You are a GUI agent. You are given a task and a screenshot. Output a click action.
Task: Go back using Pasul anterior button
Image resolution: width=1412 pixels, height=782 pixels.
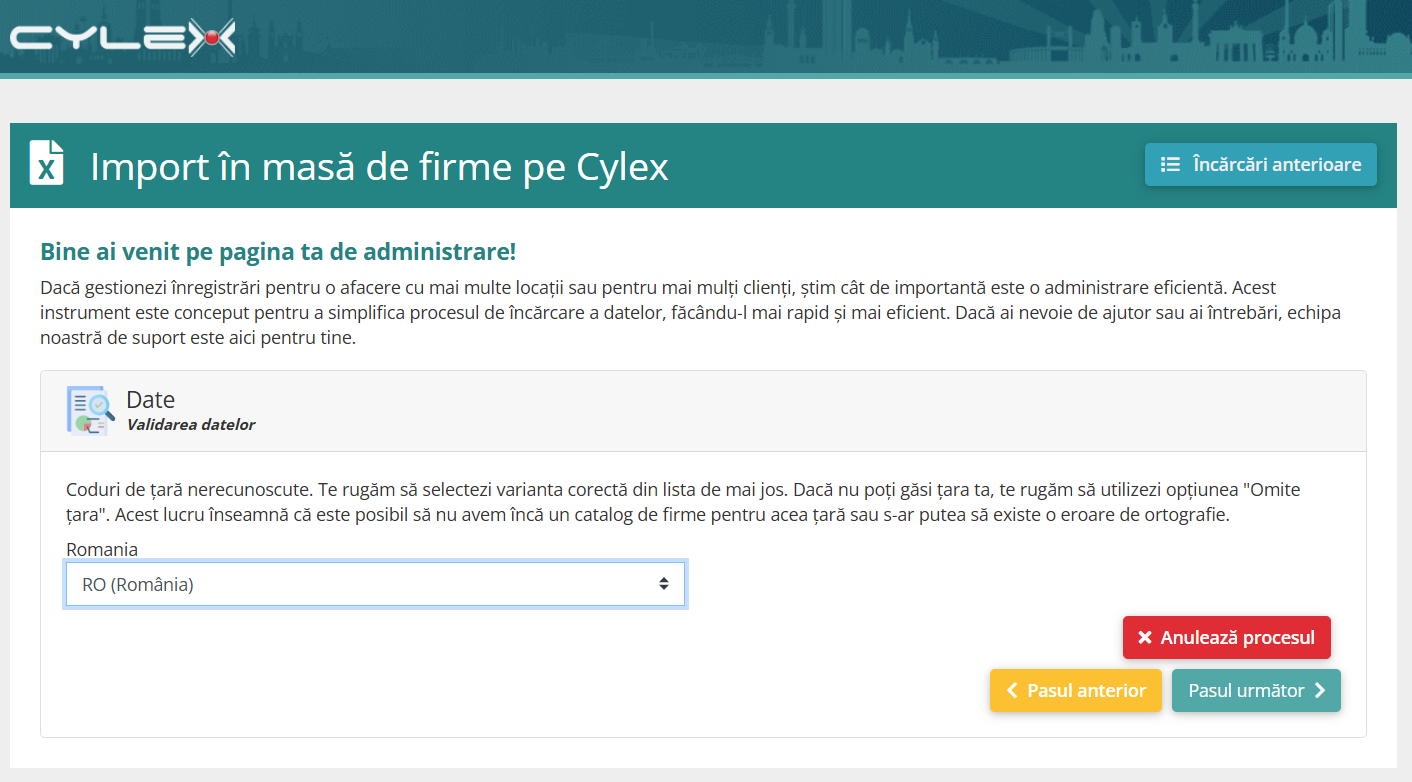pyautogui.click(x=1076, y=691)
